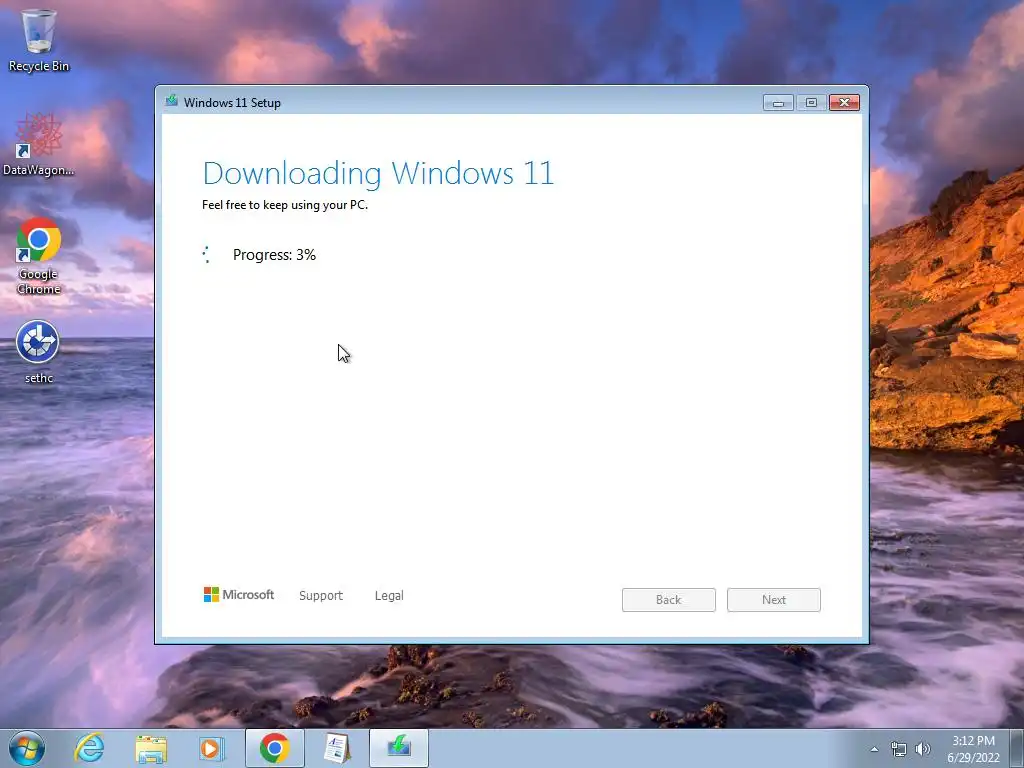Viewport: 1024px width, 768px height.
Task: Switch to Chrome in the taskbar
Action: point(274,748)
